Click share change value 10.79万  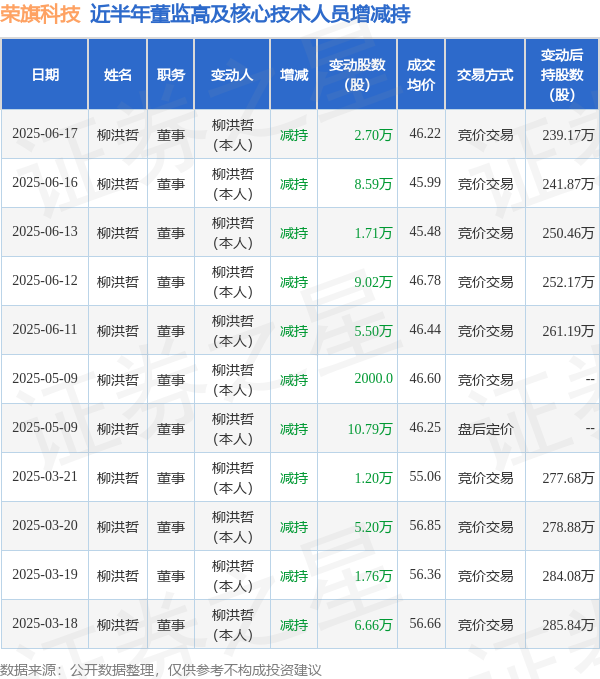pos(370,429)
